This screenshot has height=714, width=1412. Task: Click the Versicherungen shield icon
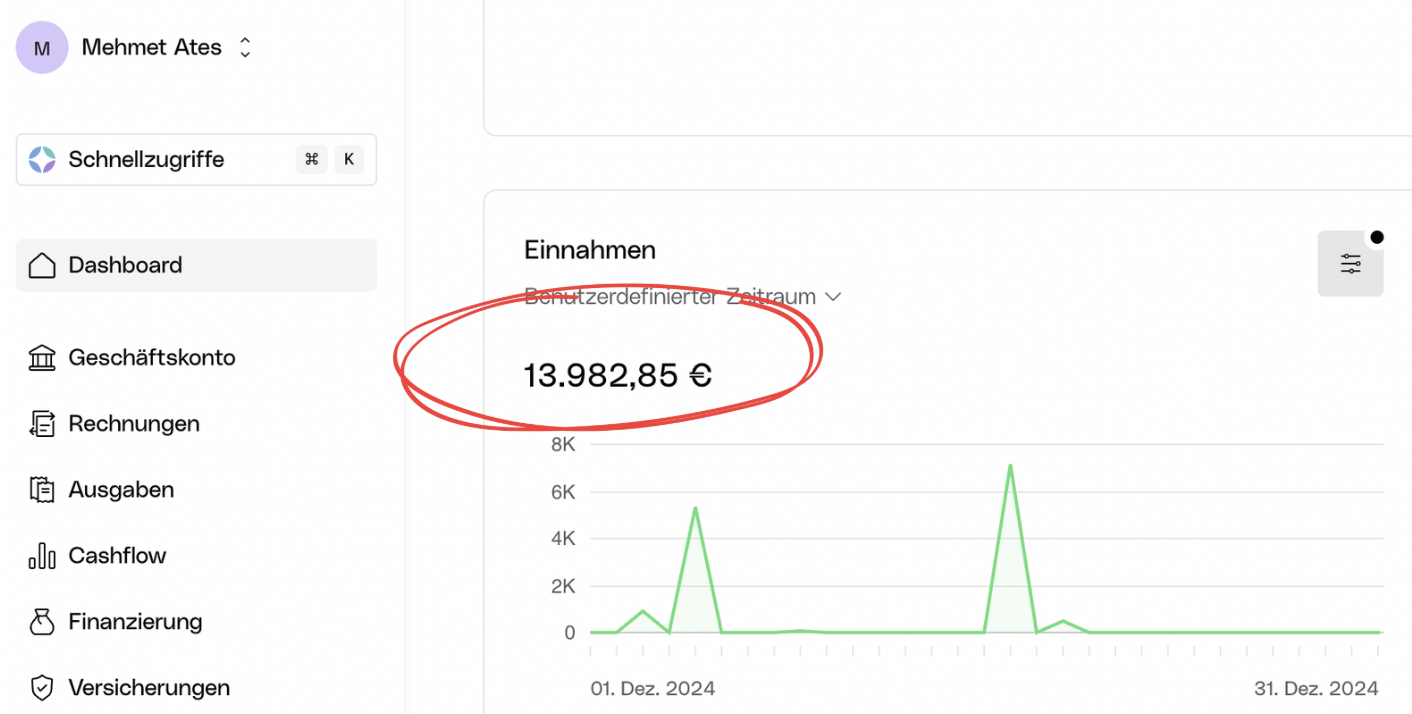(42, 688)
